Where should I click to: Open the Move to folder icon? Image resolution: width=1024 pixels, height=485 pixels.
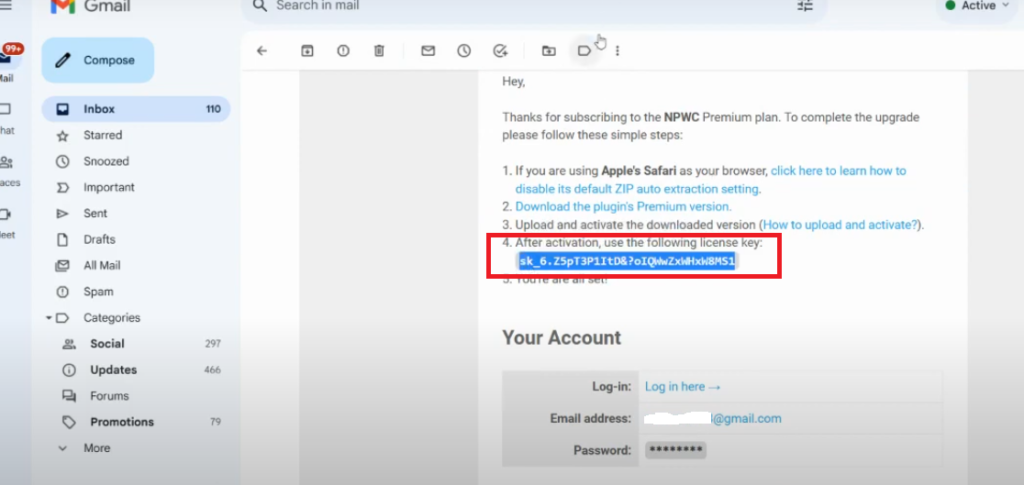(548, 51)
